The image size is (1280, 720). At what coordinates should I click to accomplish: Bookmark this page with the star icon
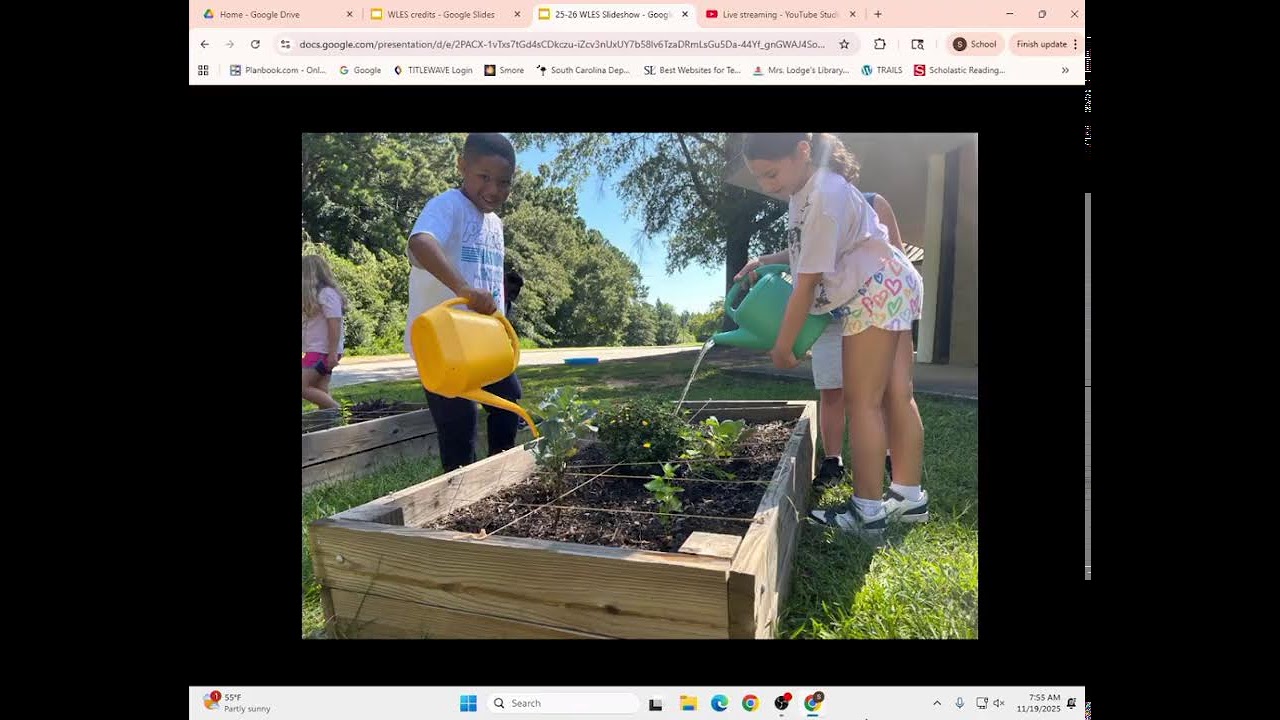pos(844,44)
